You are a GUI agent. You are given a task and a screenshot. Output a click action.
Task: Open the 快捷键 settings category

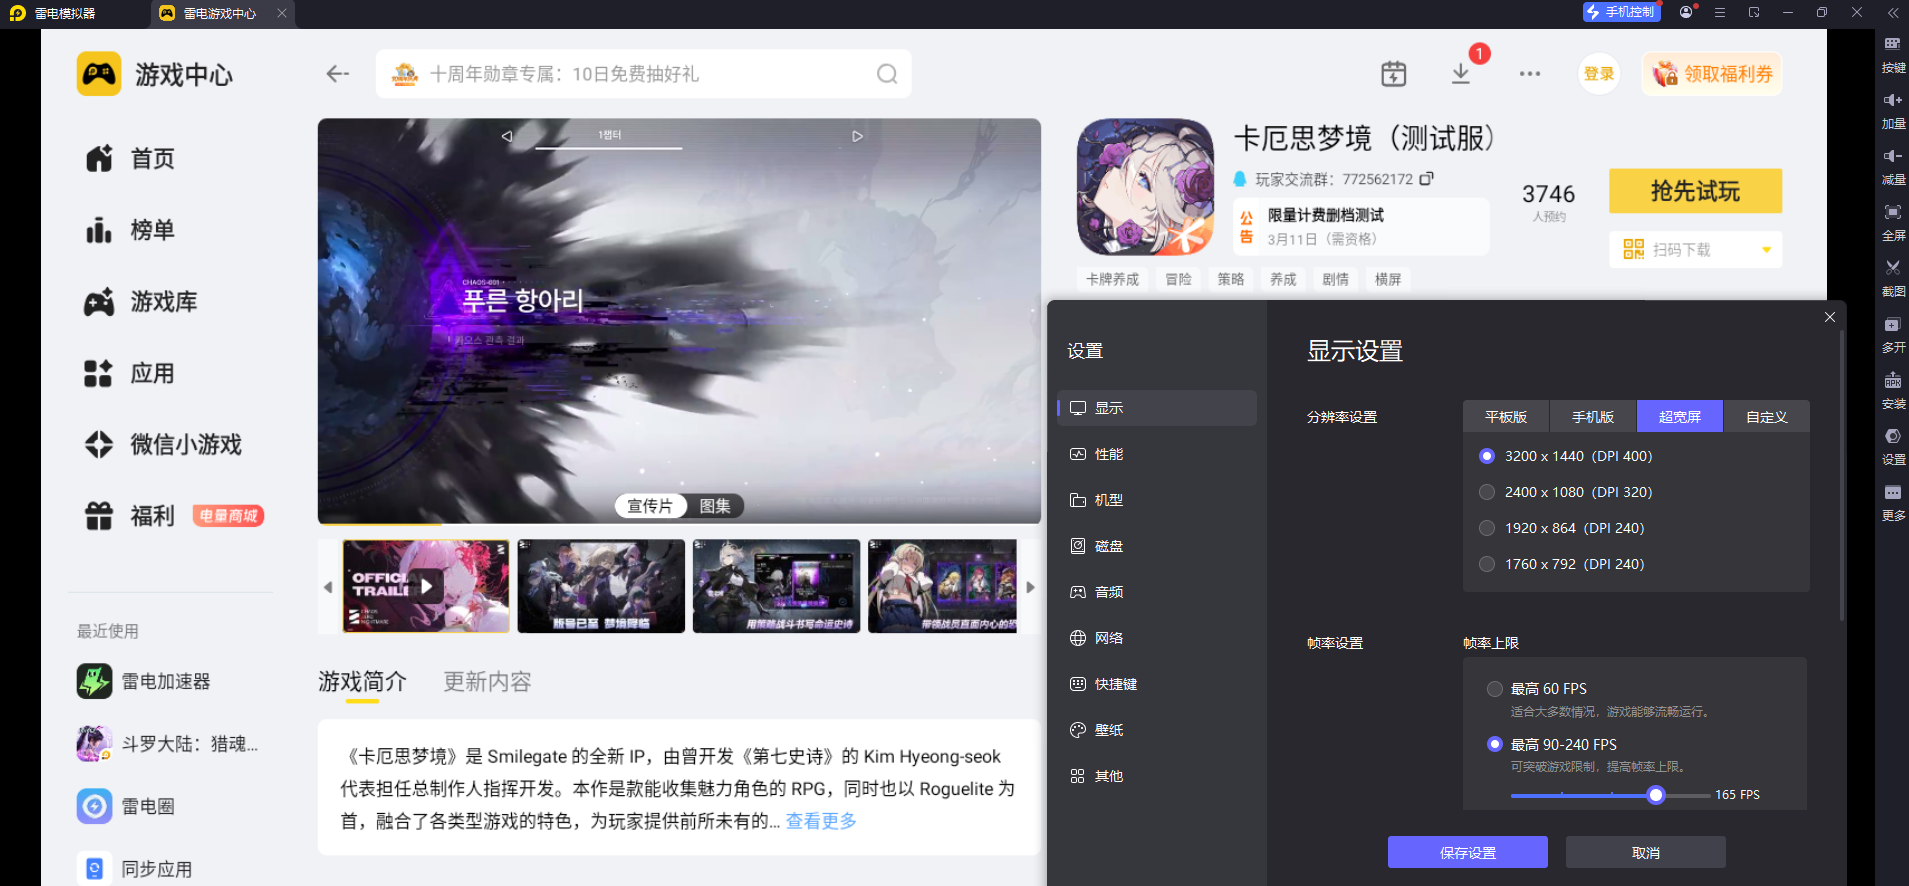1157,684
